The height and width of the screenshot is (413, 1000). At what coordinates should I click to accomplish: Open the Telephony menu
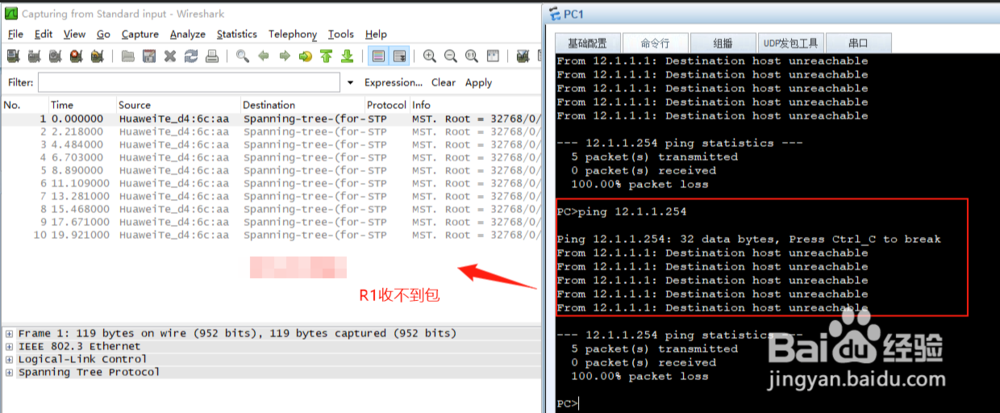[292, 34]
